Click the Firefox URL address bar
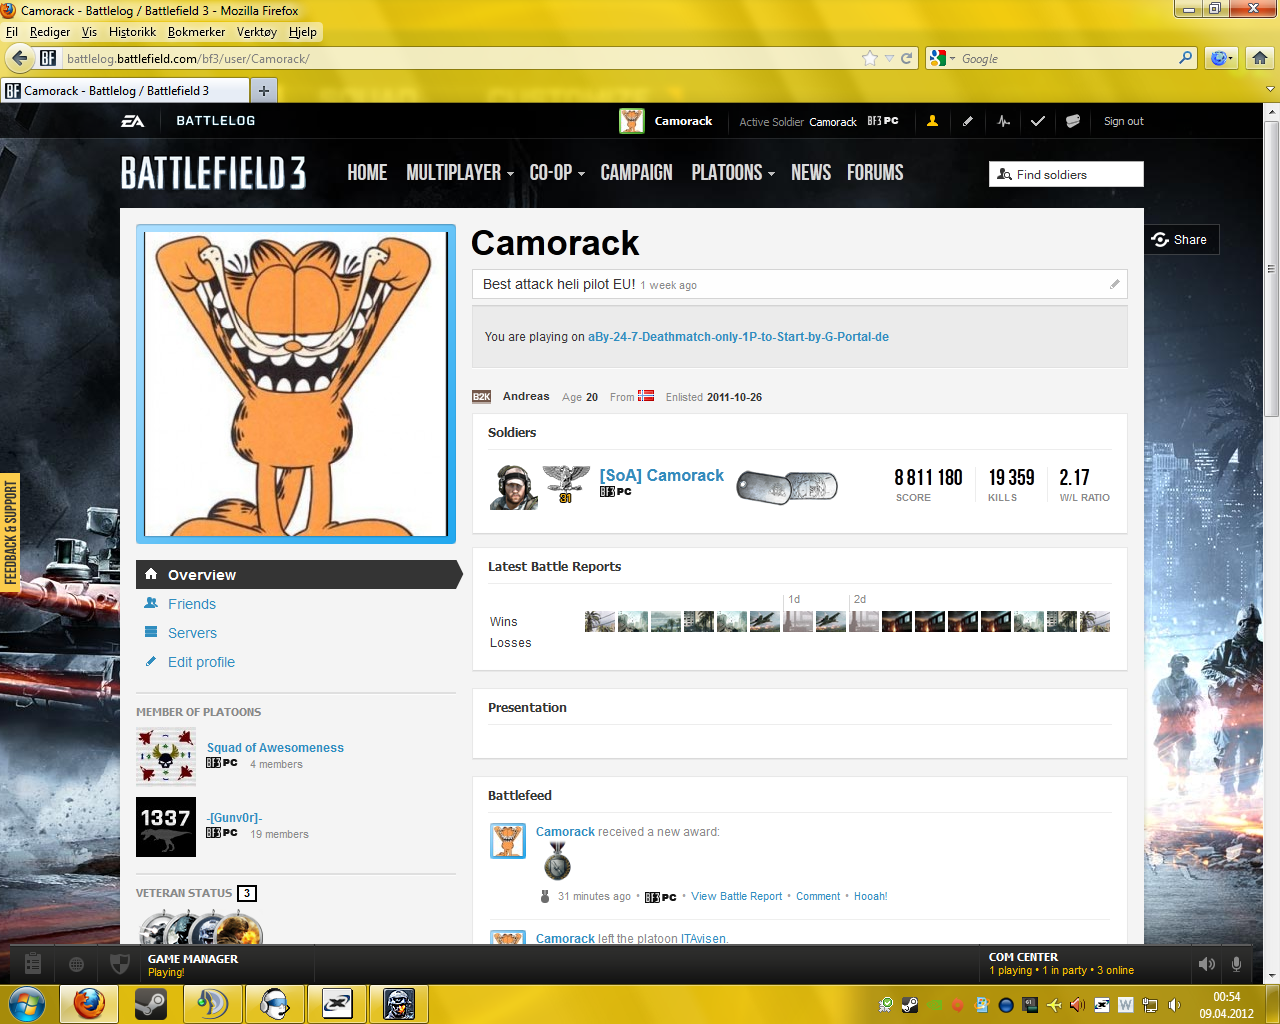1280x1024 pixels. coord(461,58)
